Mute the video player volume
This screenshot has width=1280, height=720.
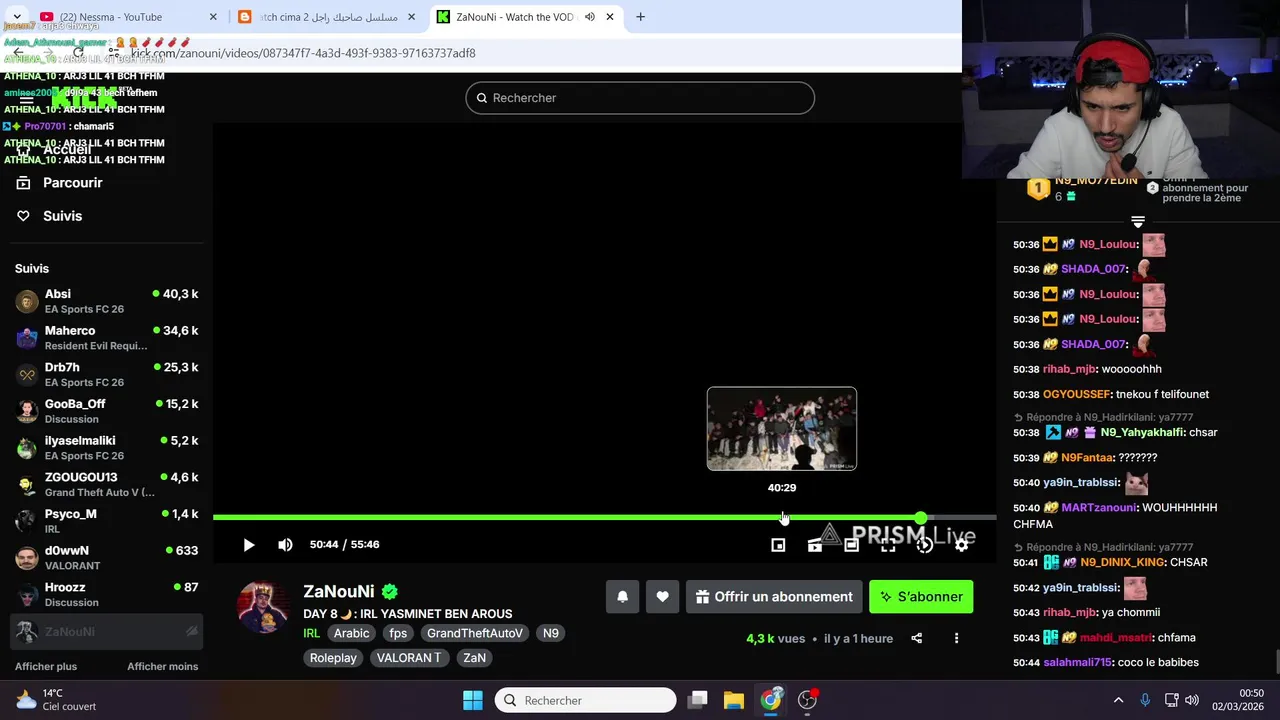point(285,545)
